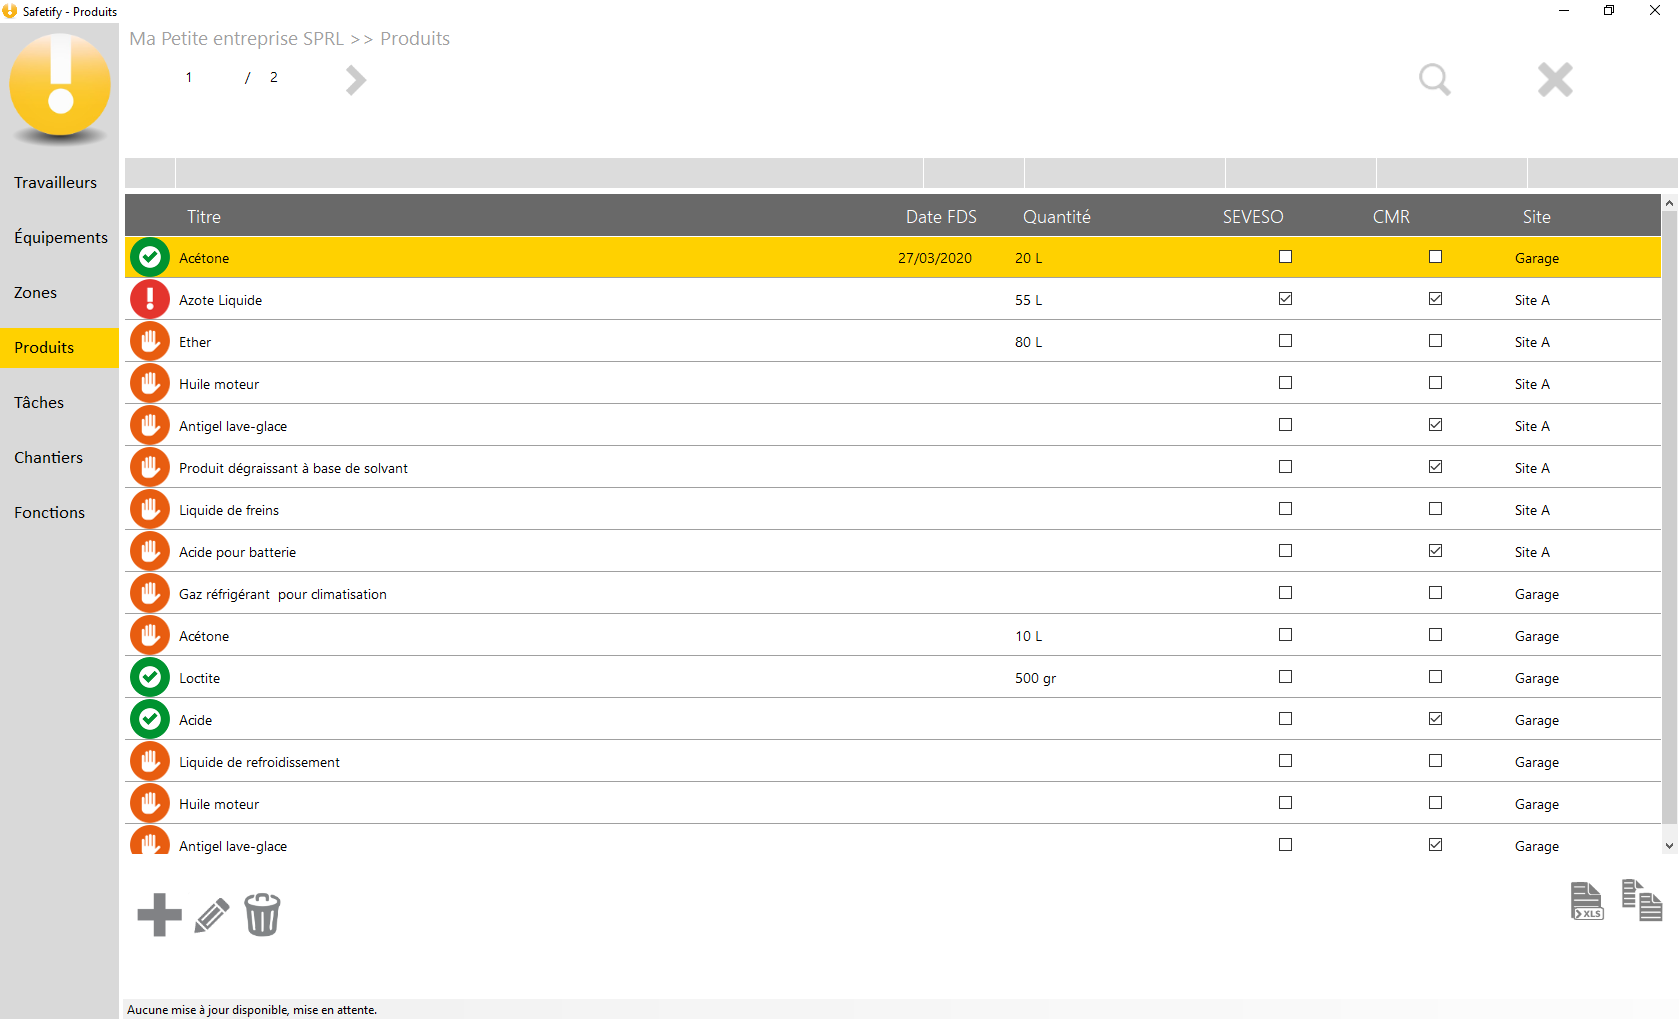The height and width of the screenshot is (1019, 1679).
Task: Open Chantiers section
Action: [59, 458]
